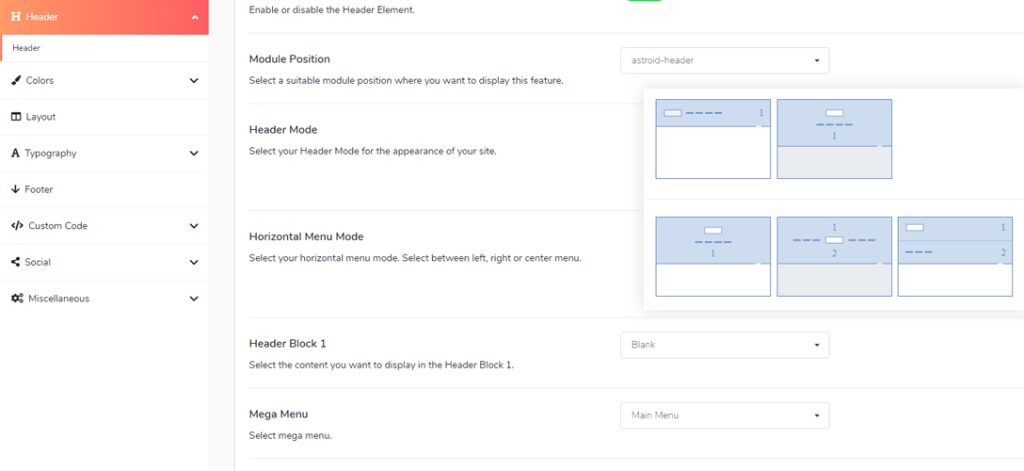Click the Social share icon
Viewport: 1024px width, 471px height.
(16, 262)
